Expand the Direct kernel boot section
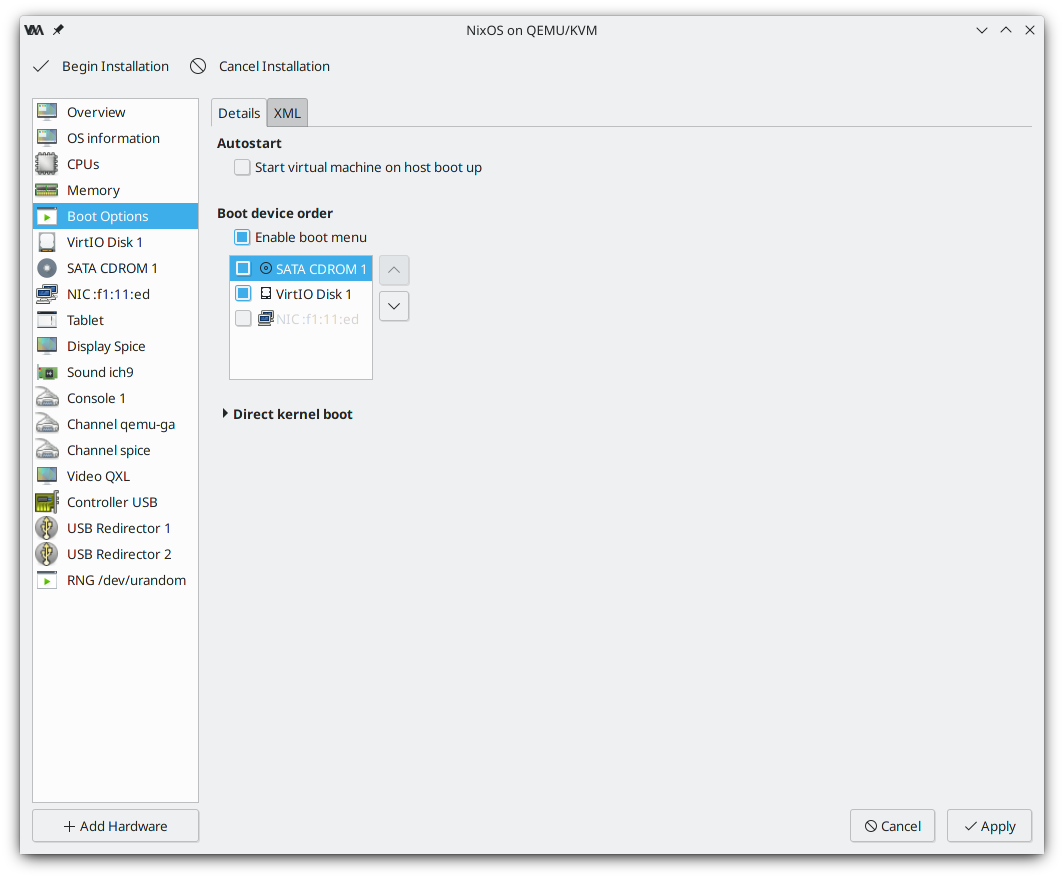1064x878 pixels. click(225, 414)
